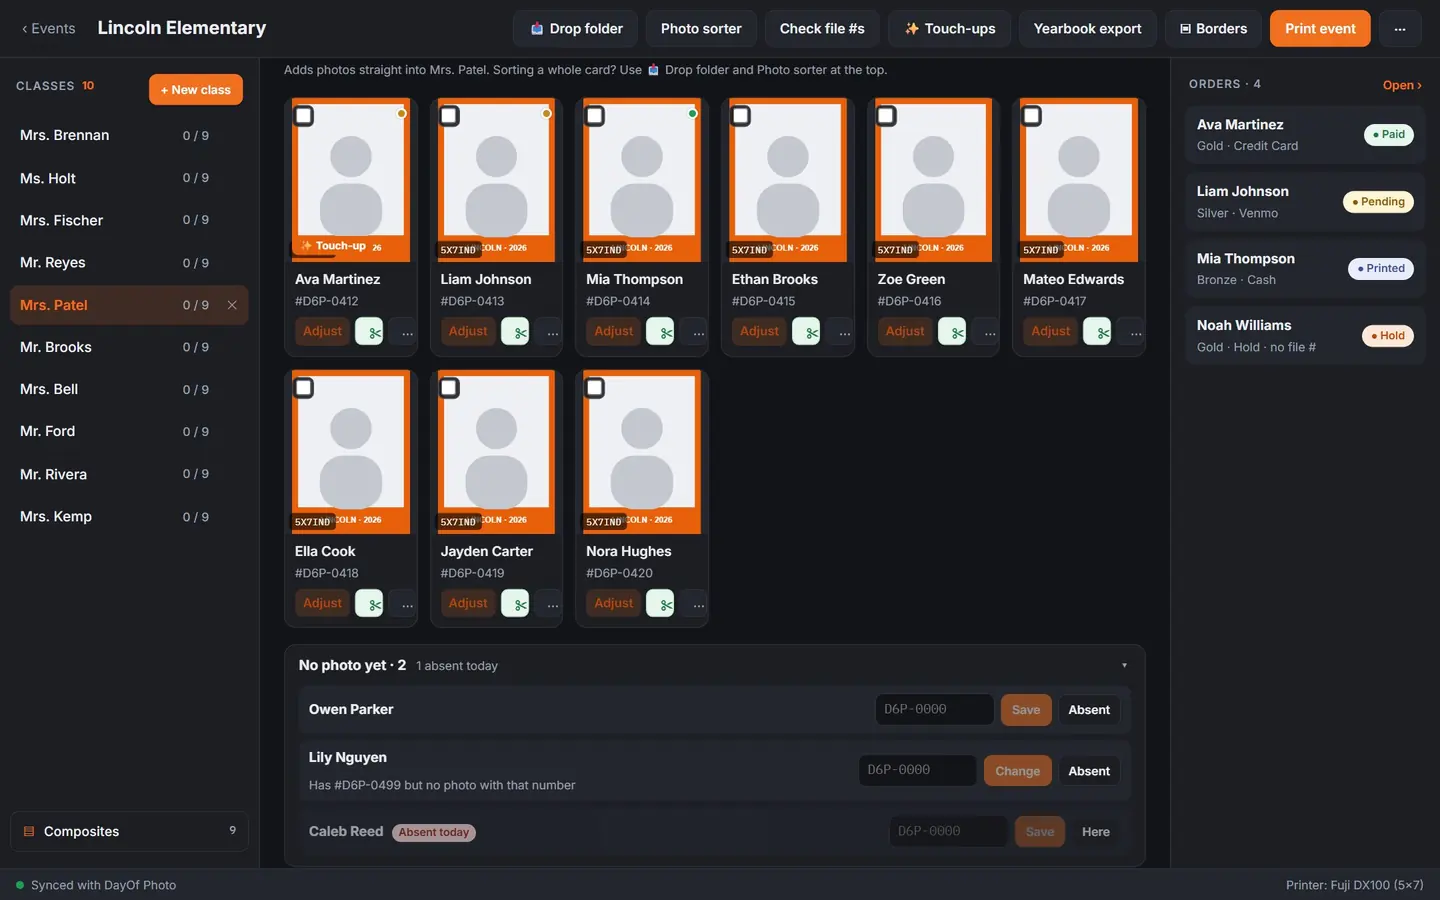This screenshot has width=1440, height=900.
Task: Select Ella Cook's photo checkbox
Action: [304, 388]
